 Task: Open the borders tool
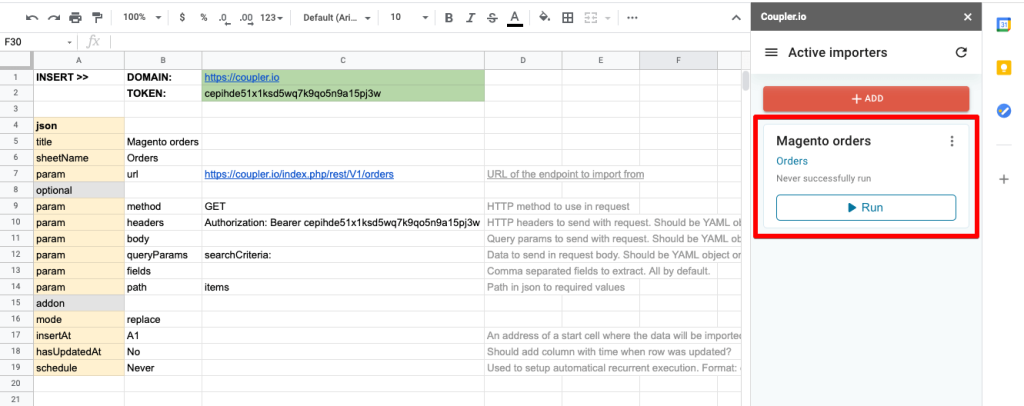(x=568, y=18)
